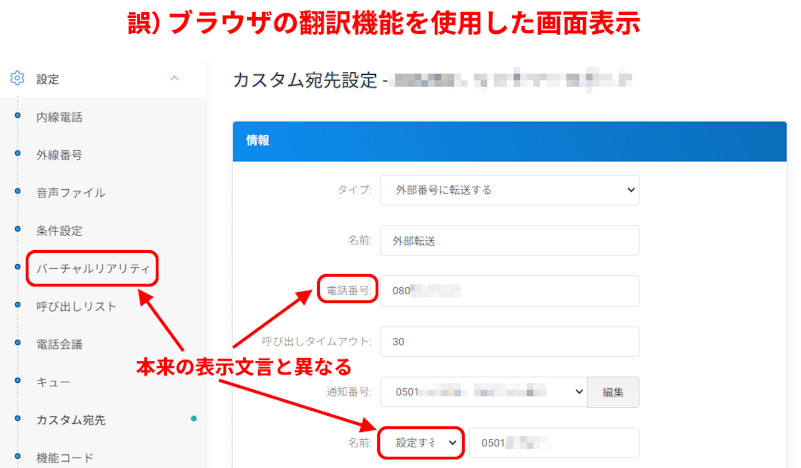Click the 名前 field containing 外部転送
The width and height of the screenshot is (801, 468).
click(x=510, y=240)
